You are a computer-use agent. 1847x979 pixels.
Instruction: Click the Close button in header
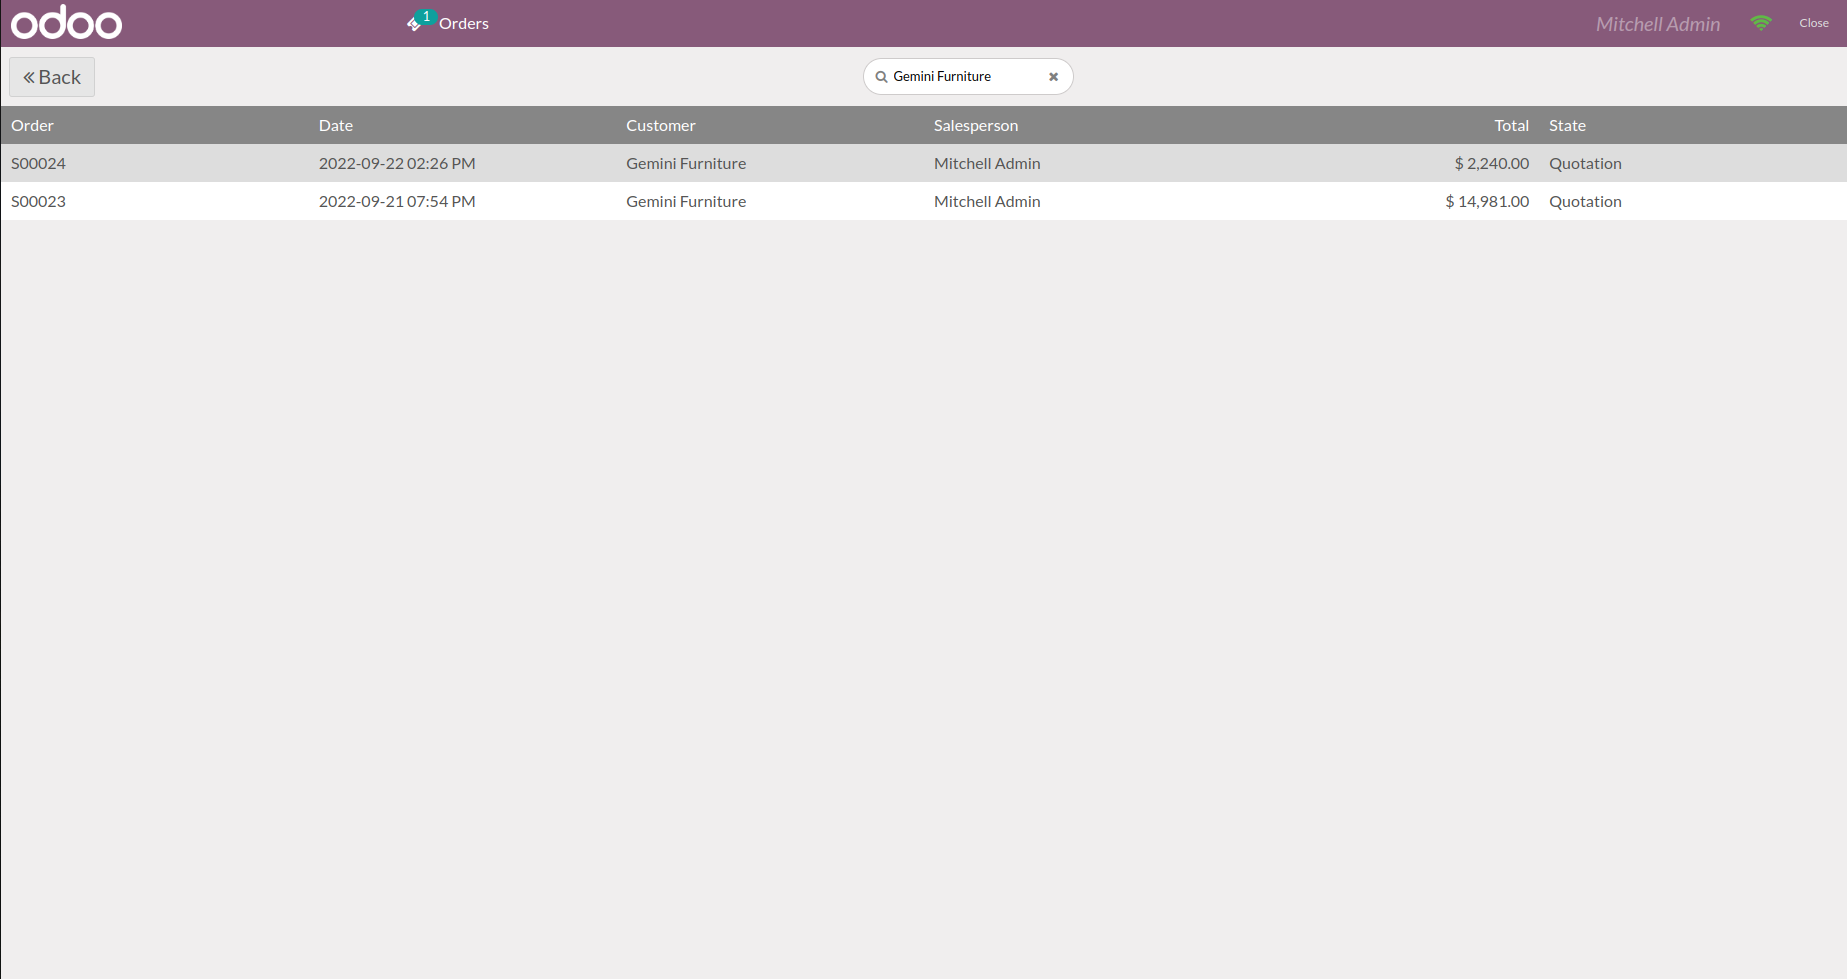pos(1813,23)
